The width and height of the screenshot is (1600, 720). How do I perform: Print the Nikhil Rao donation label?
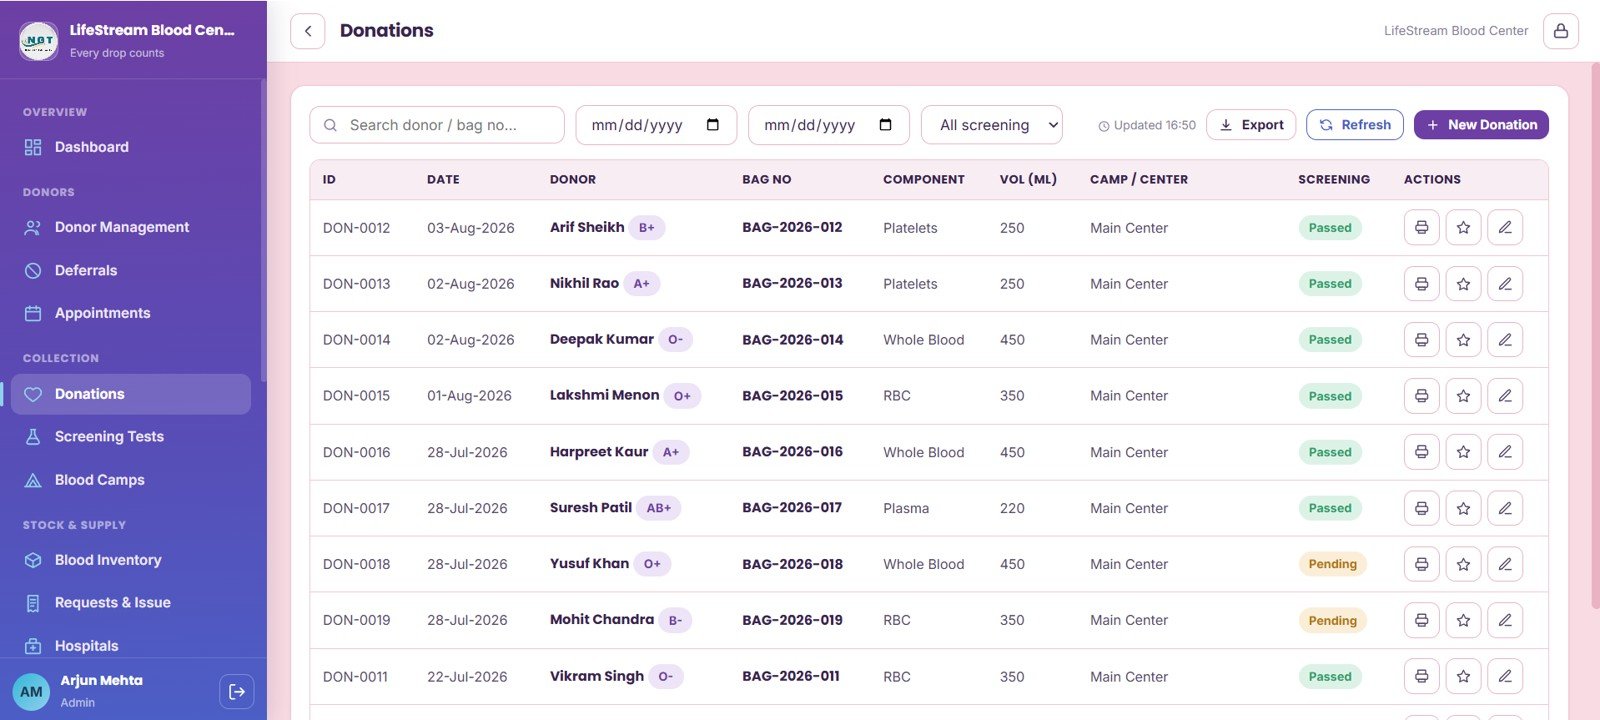click(x=1421, y=284)
